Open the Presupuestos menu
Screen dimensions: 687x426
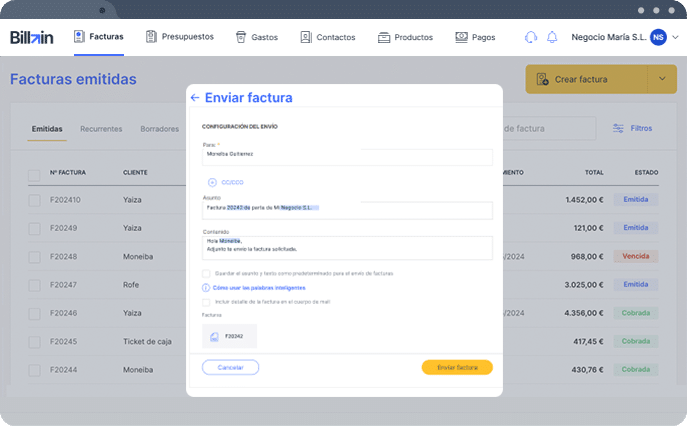tap(179, 37)
